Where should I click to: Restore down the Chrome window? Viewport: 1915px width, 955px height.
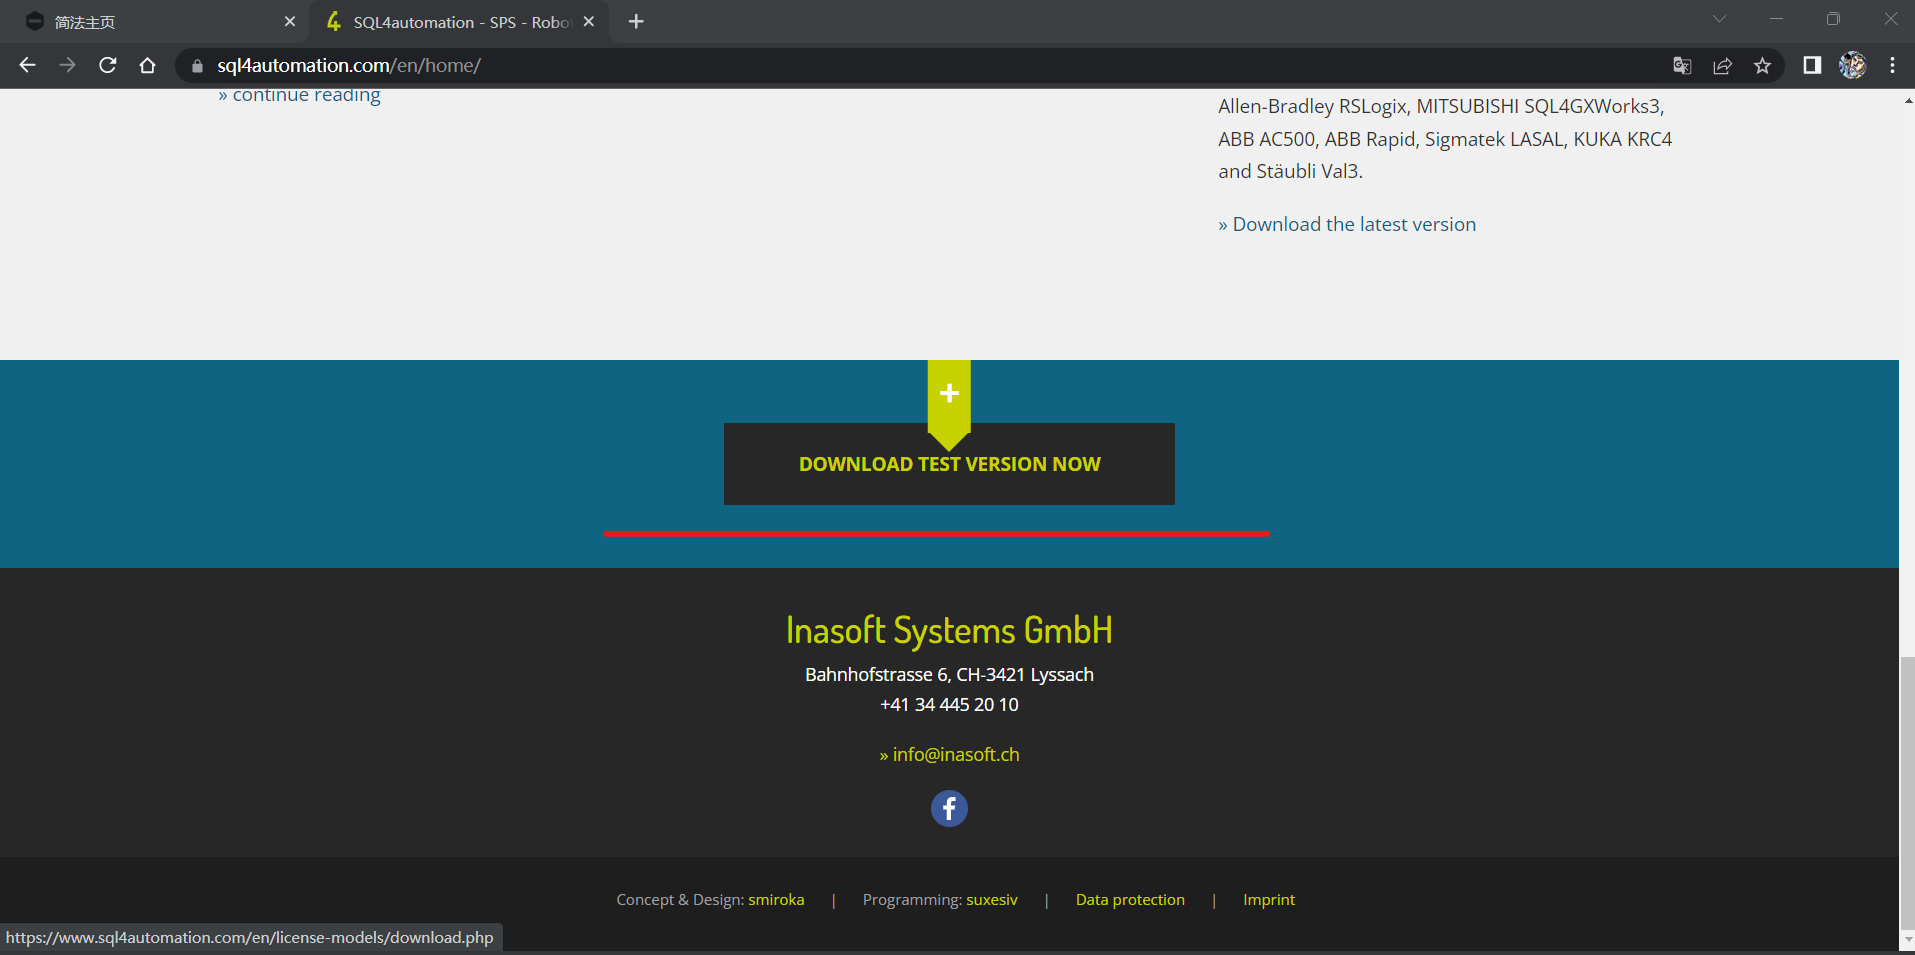pyautogui.click(x=1833, y=19)
